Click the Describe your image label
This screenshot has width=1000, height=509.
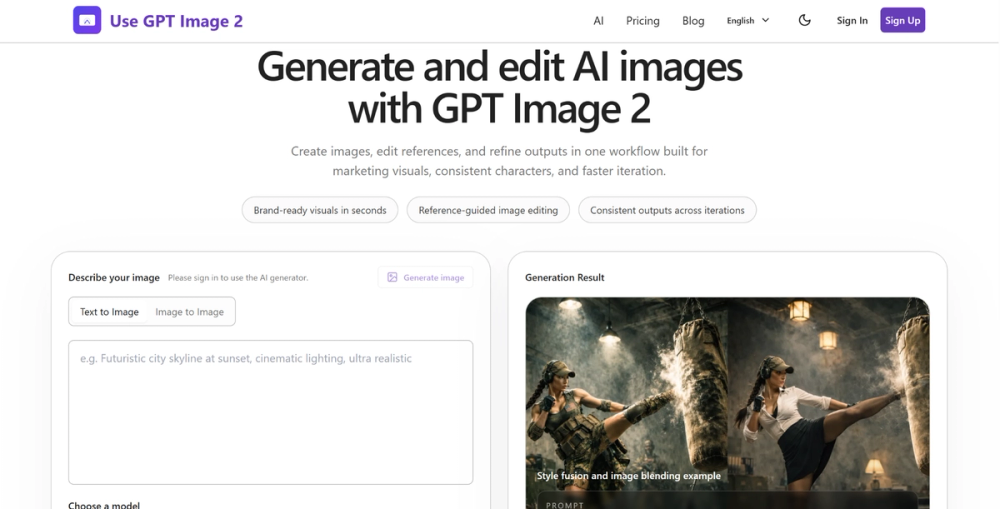click(114, 277)
